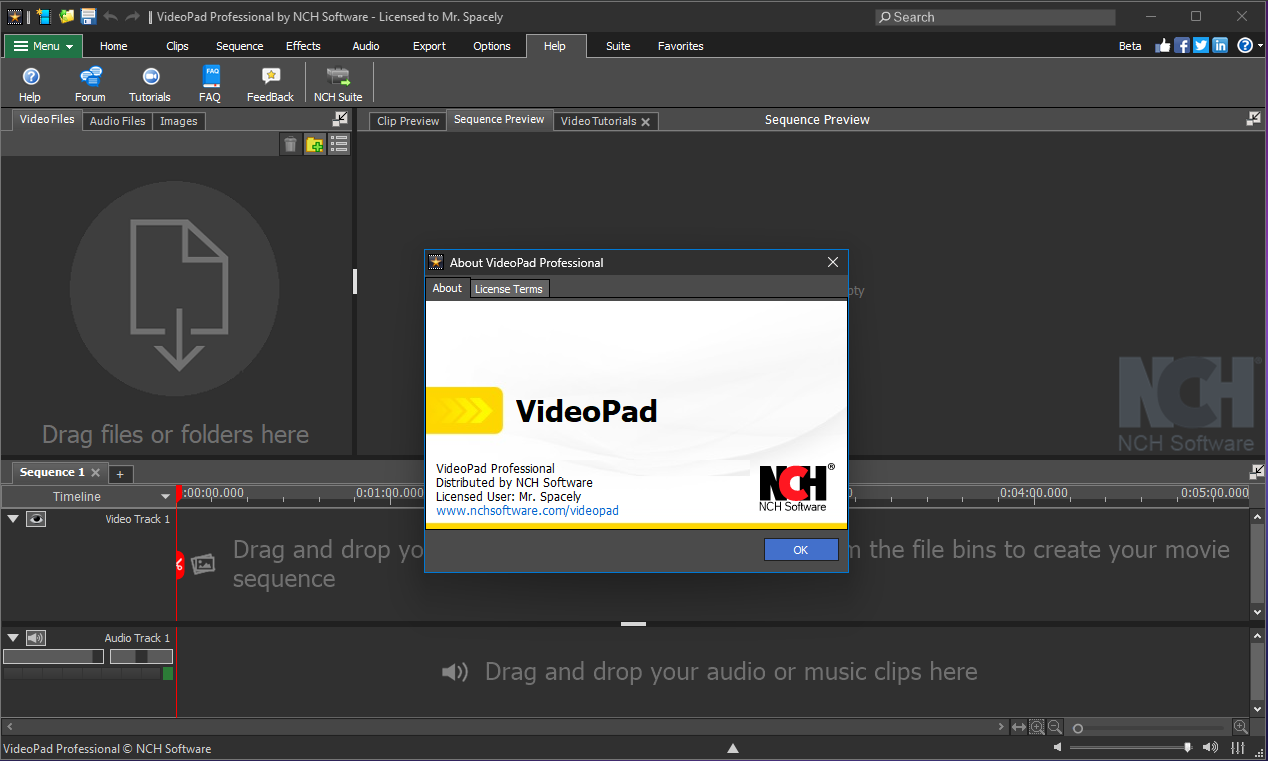The height and width of the screenshot is (761, 1268).
Task: Click the blue help question mark icon
Action: pyautogui.click(x=1245, y=46)
